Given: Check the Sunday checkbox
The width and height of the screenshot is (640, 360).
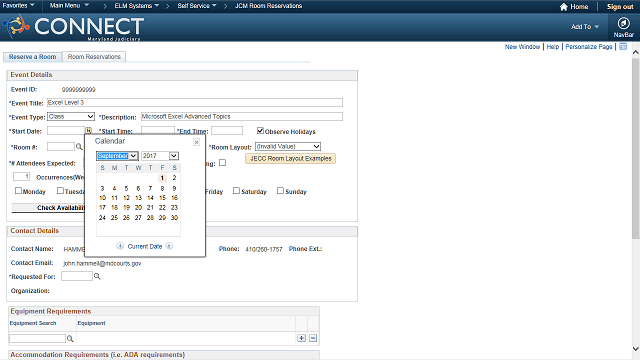Looking at the screenshot, I should 280,191.
